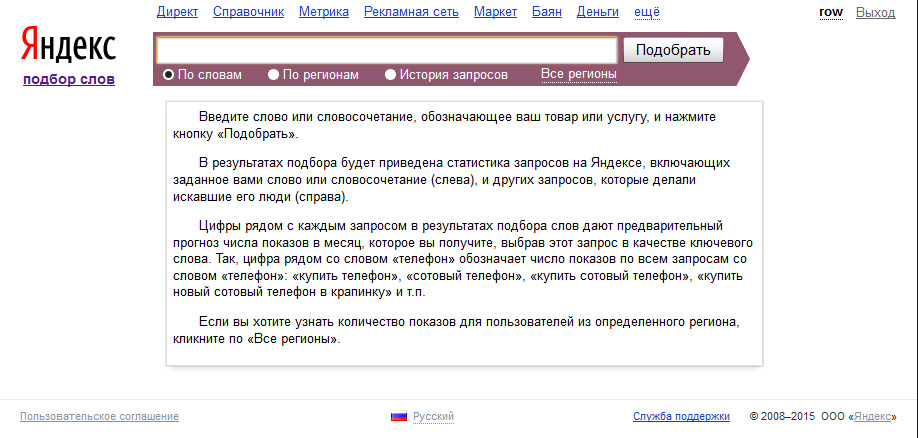Open the Маркет service link

pos(495,12)
